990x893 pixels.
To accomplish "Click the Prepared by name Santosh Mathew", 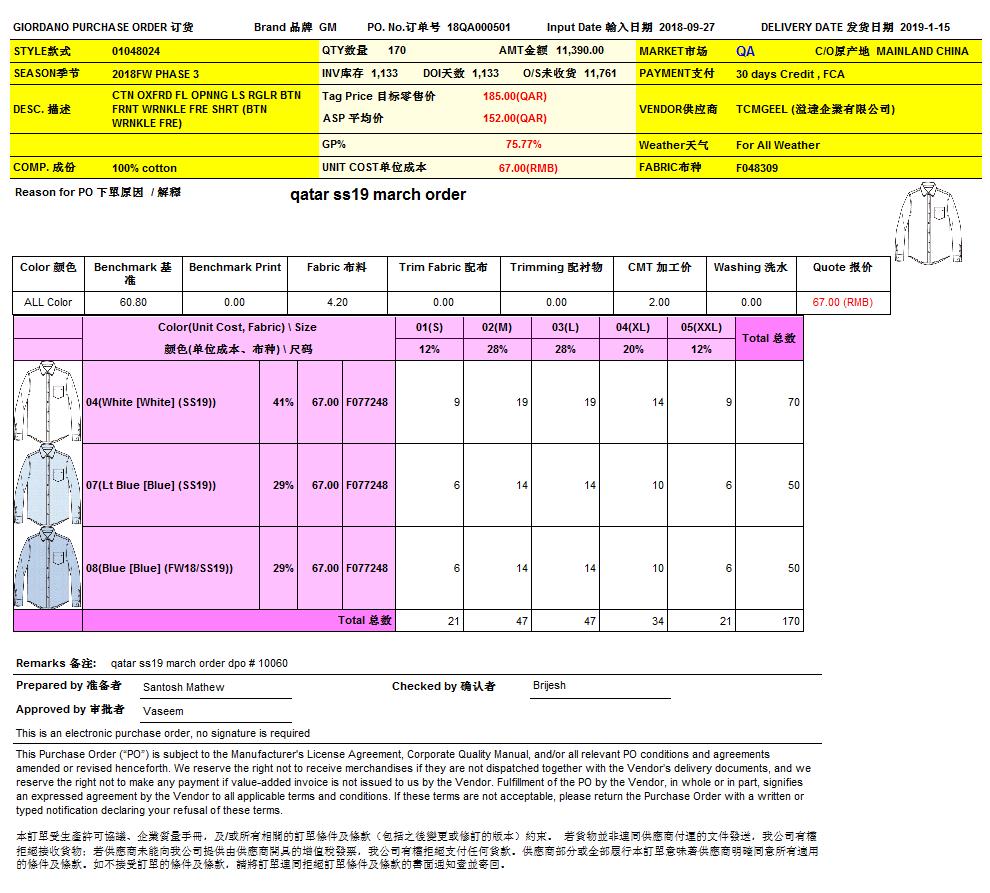I will [x=183, y=687].
